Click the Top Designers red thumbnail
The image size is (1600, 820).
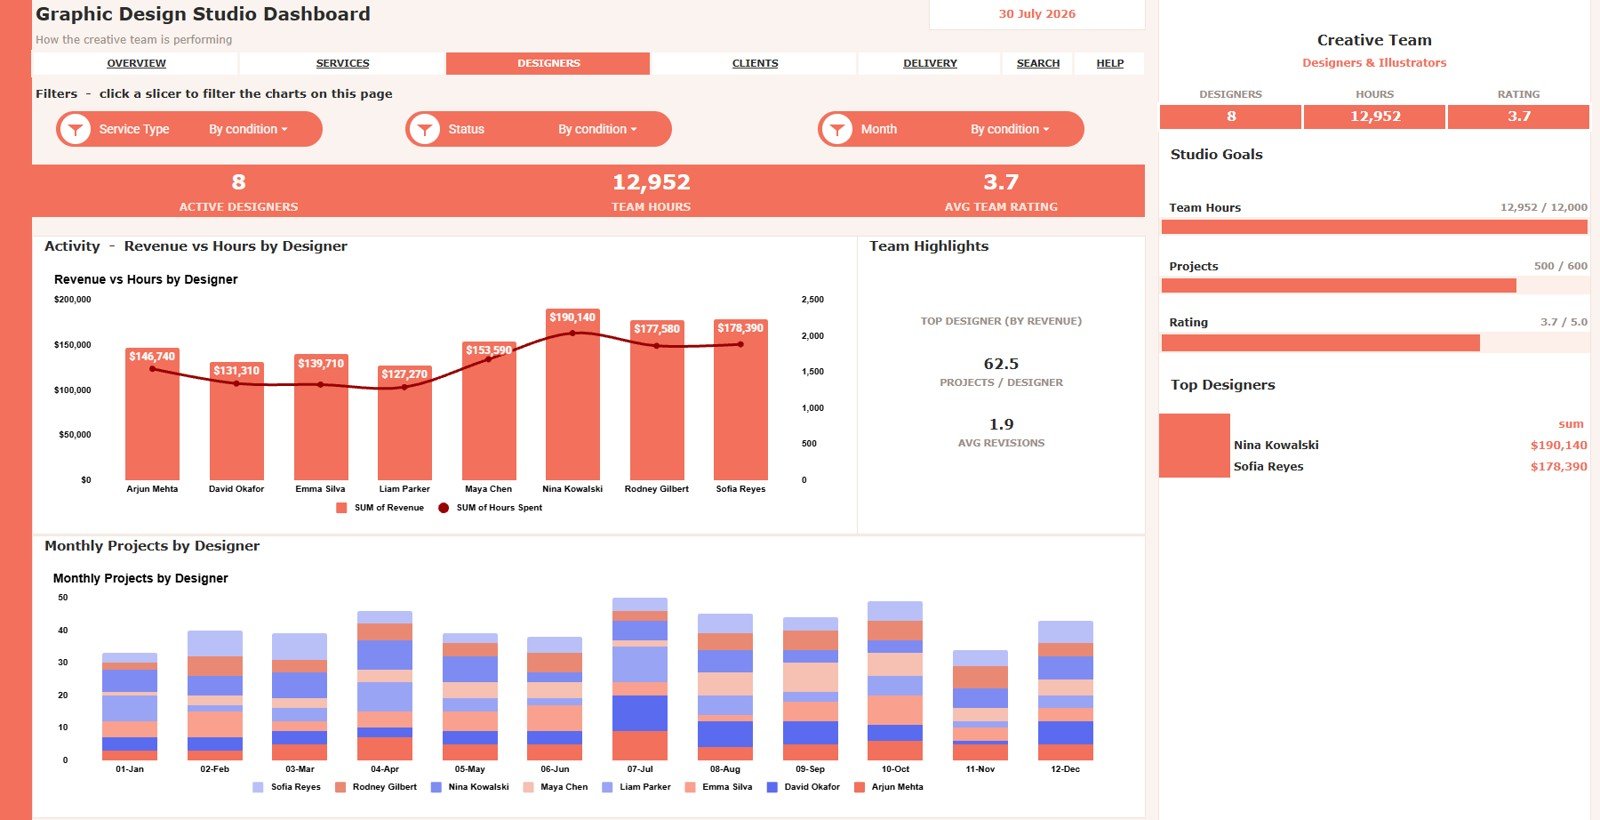1195,445
